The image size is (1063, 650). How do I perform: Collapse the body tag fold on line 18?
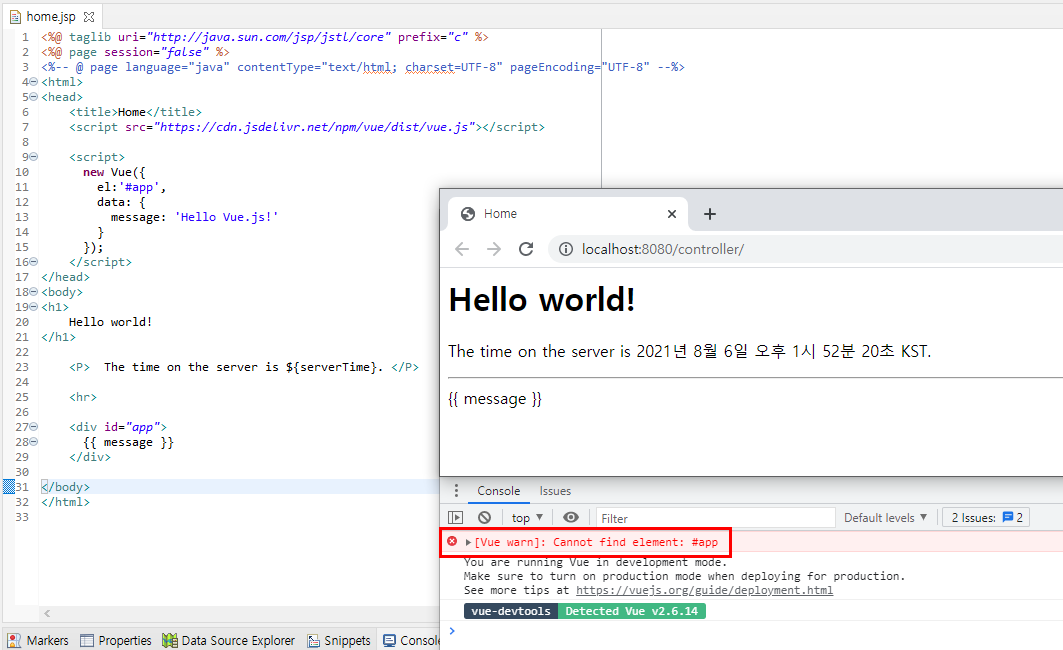point(34,291)
